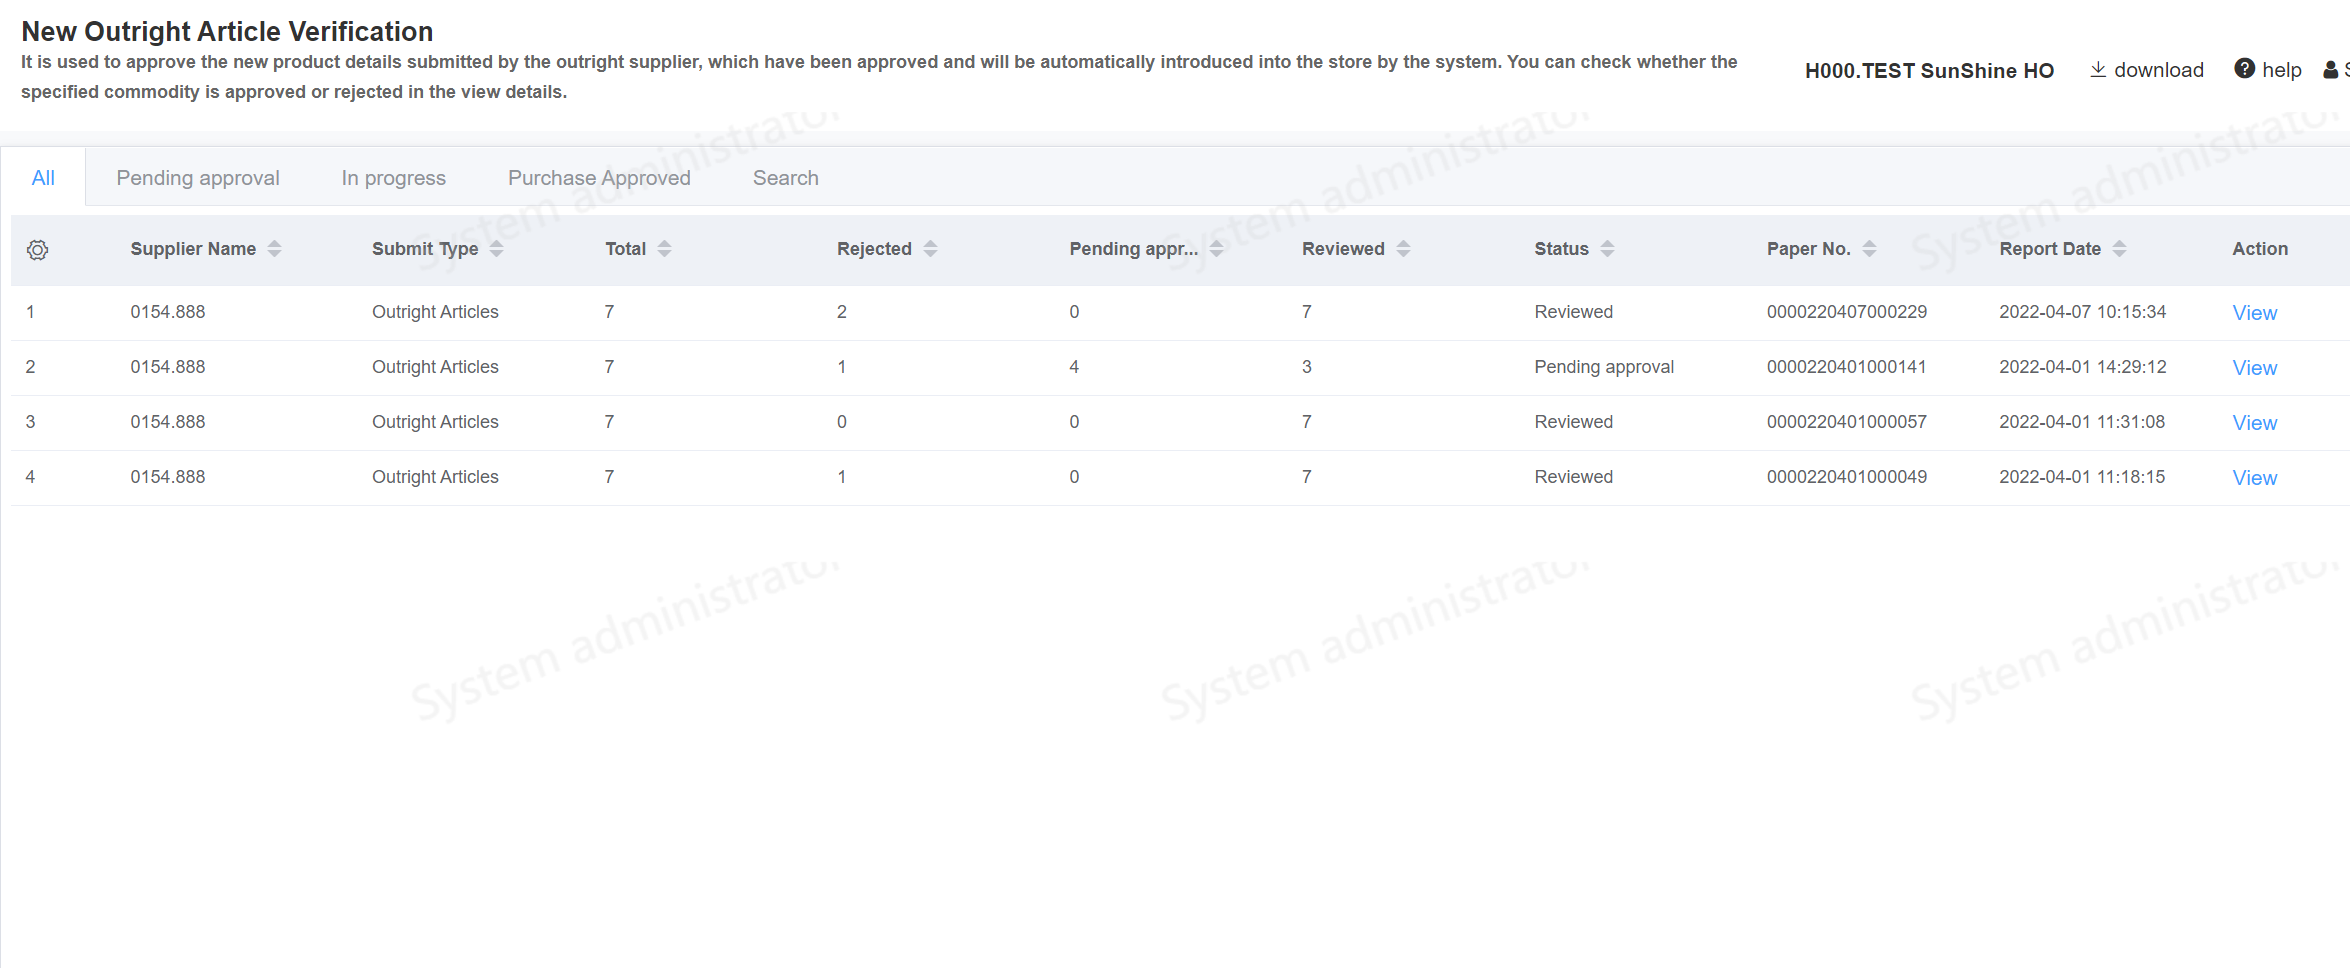Sort by Supplier Name column arrows
Image resolution: width=2350 pixels, height=968 pixels.
[274, 249]
